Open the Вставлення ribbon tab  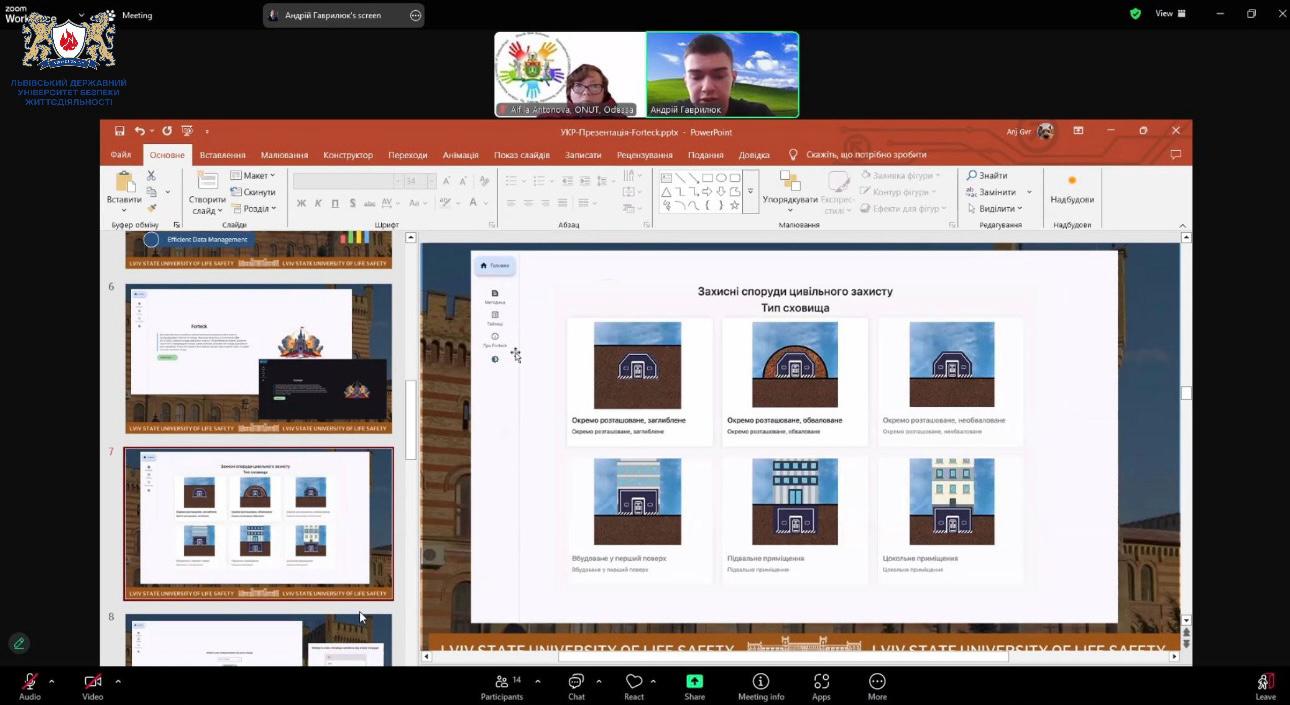222,155
